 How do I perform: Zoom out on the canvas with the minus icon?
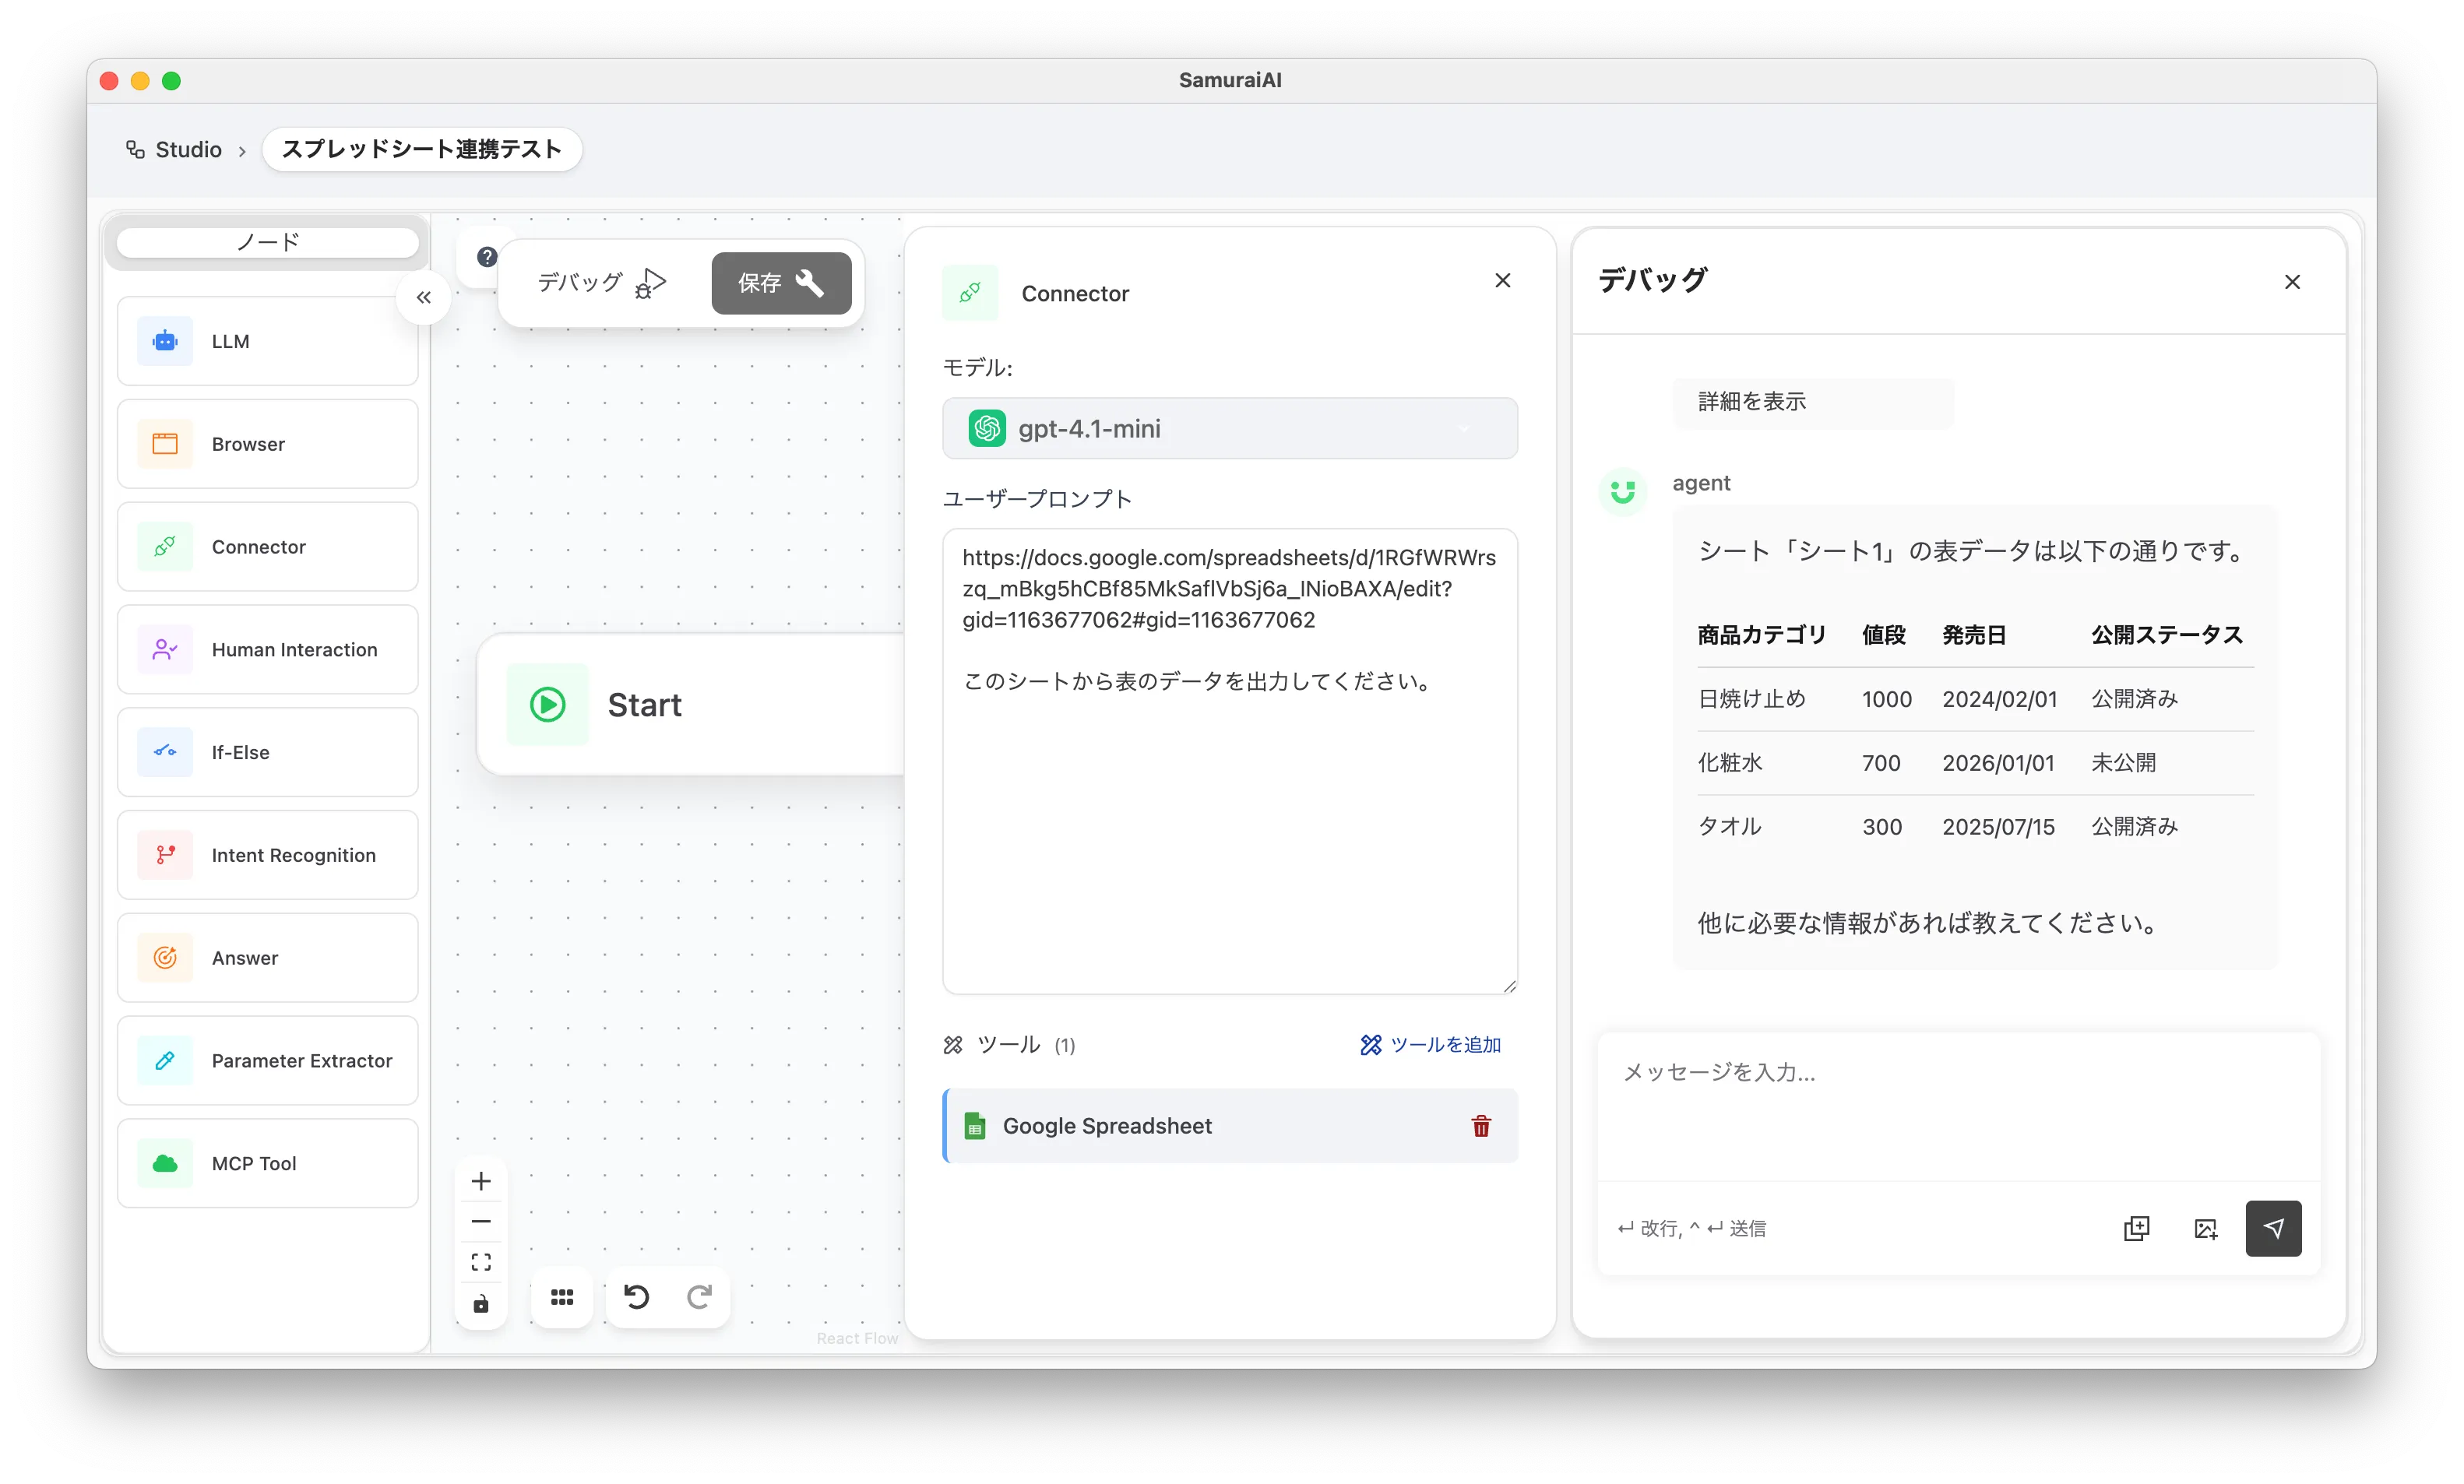click(481, 1221)
